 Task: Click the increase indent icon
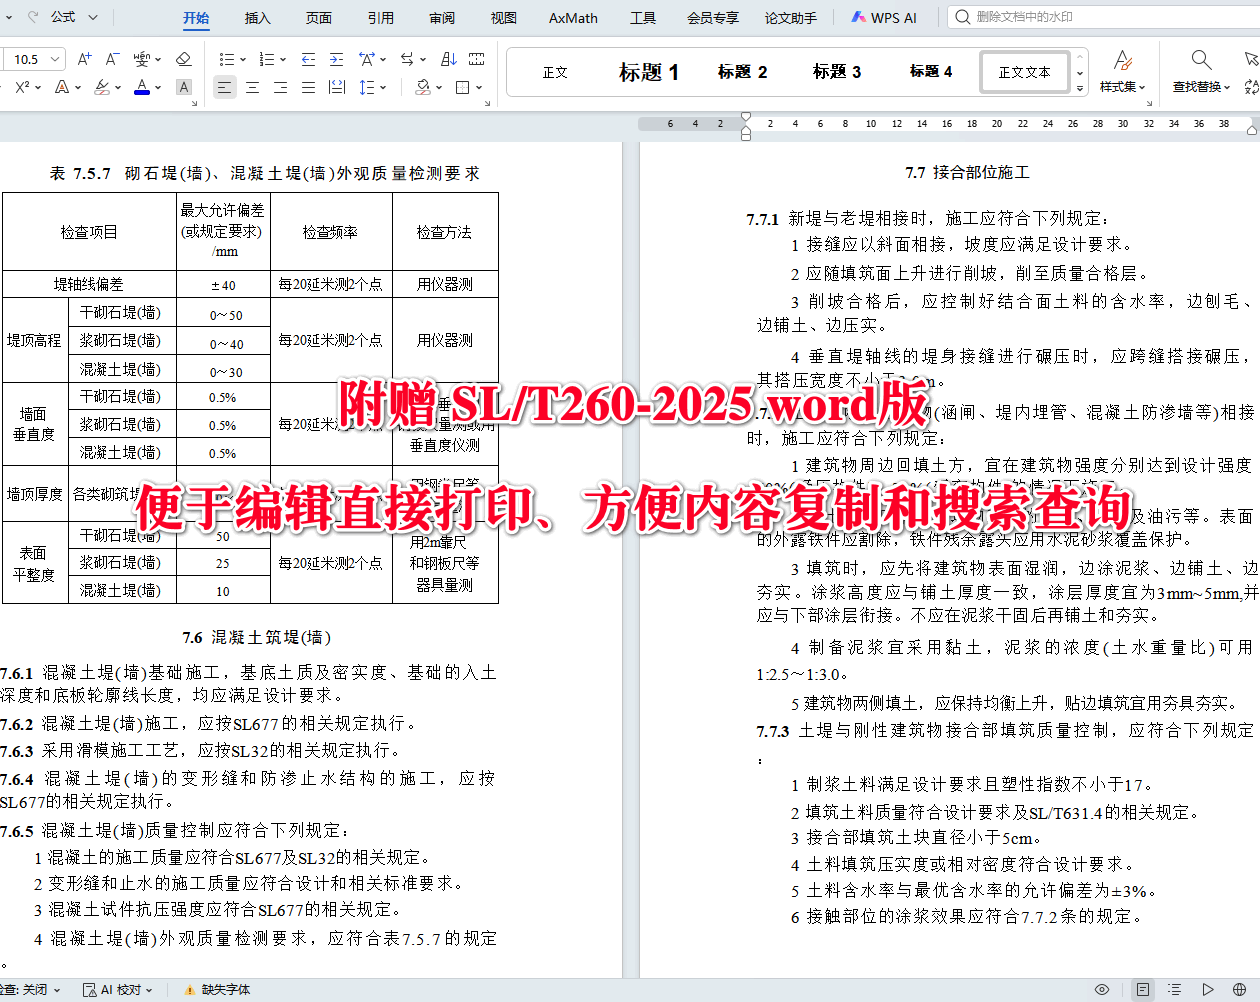click(x=335, y=59)
